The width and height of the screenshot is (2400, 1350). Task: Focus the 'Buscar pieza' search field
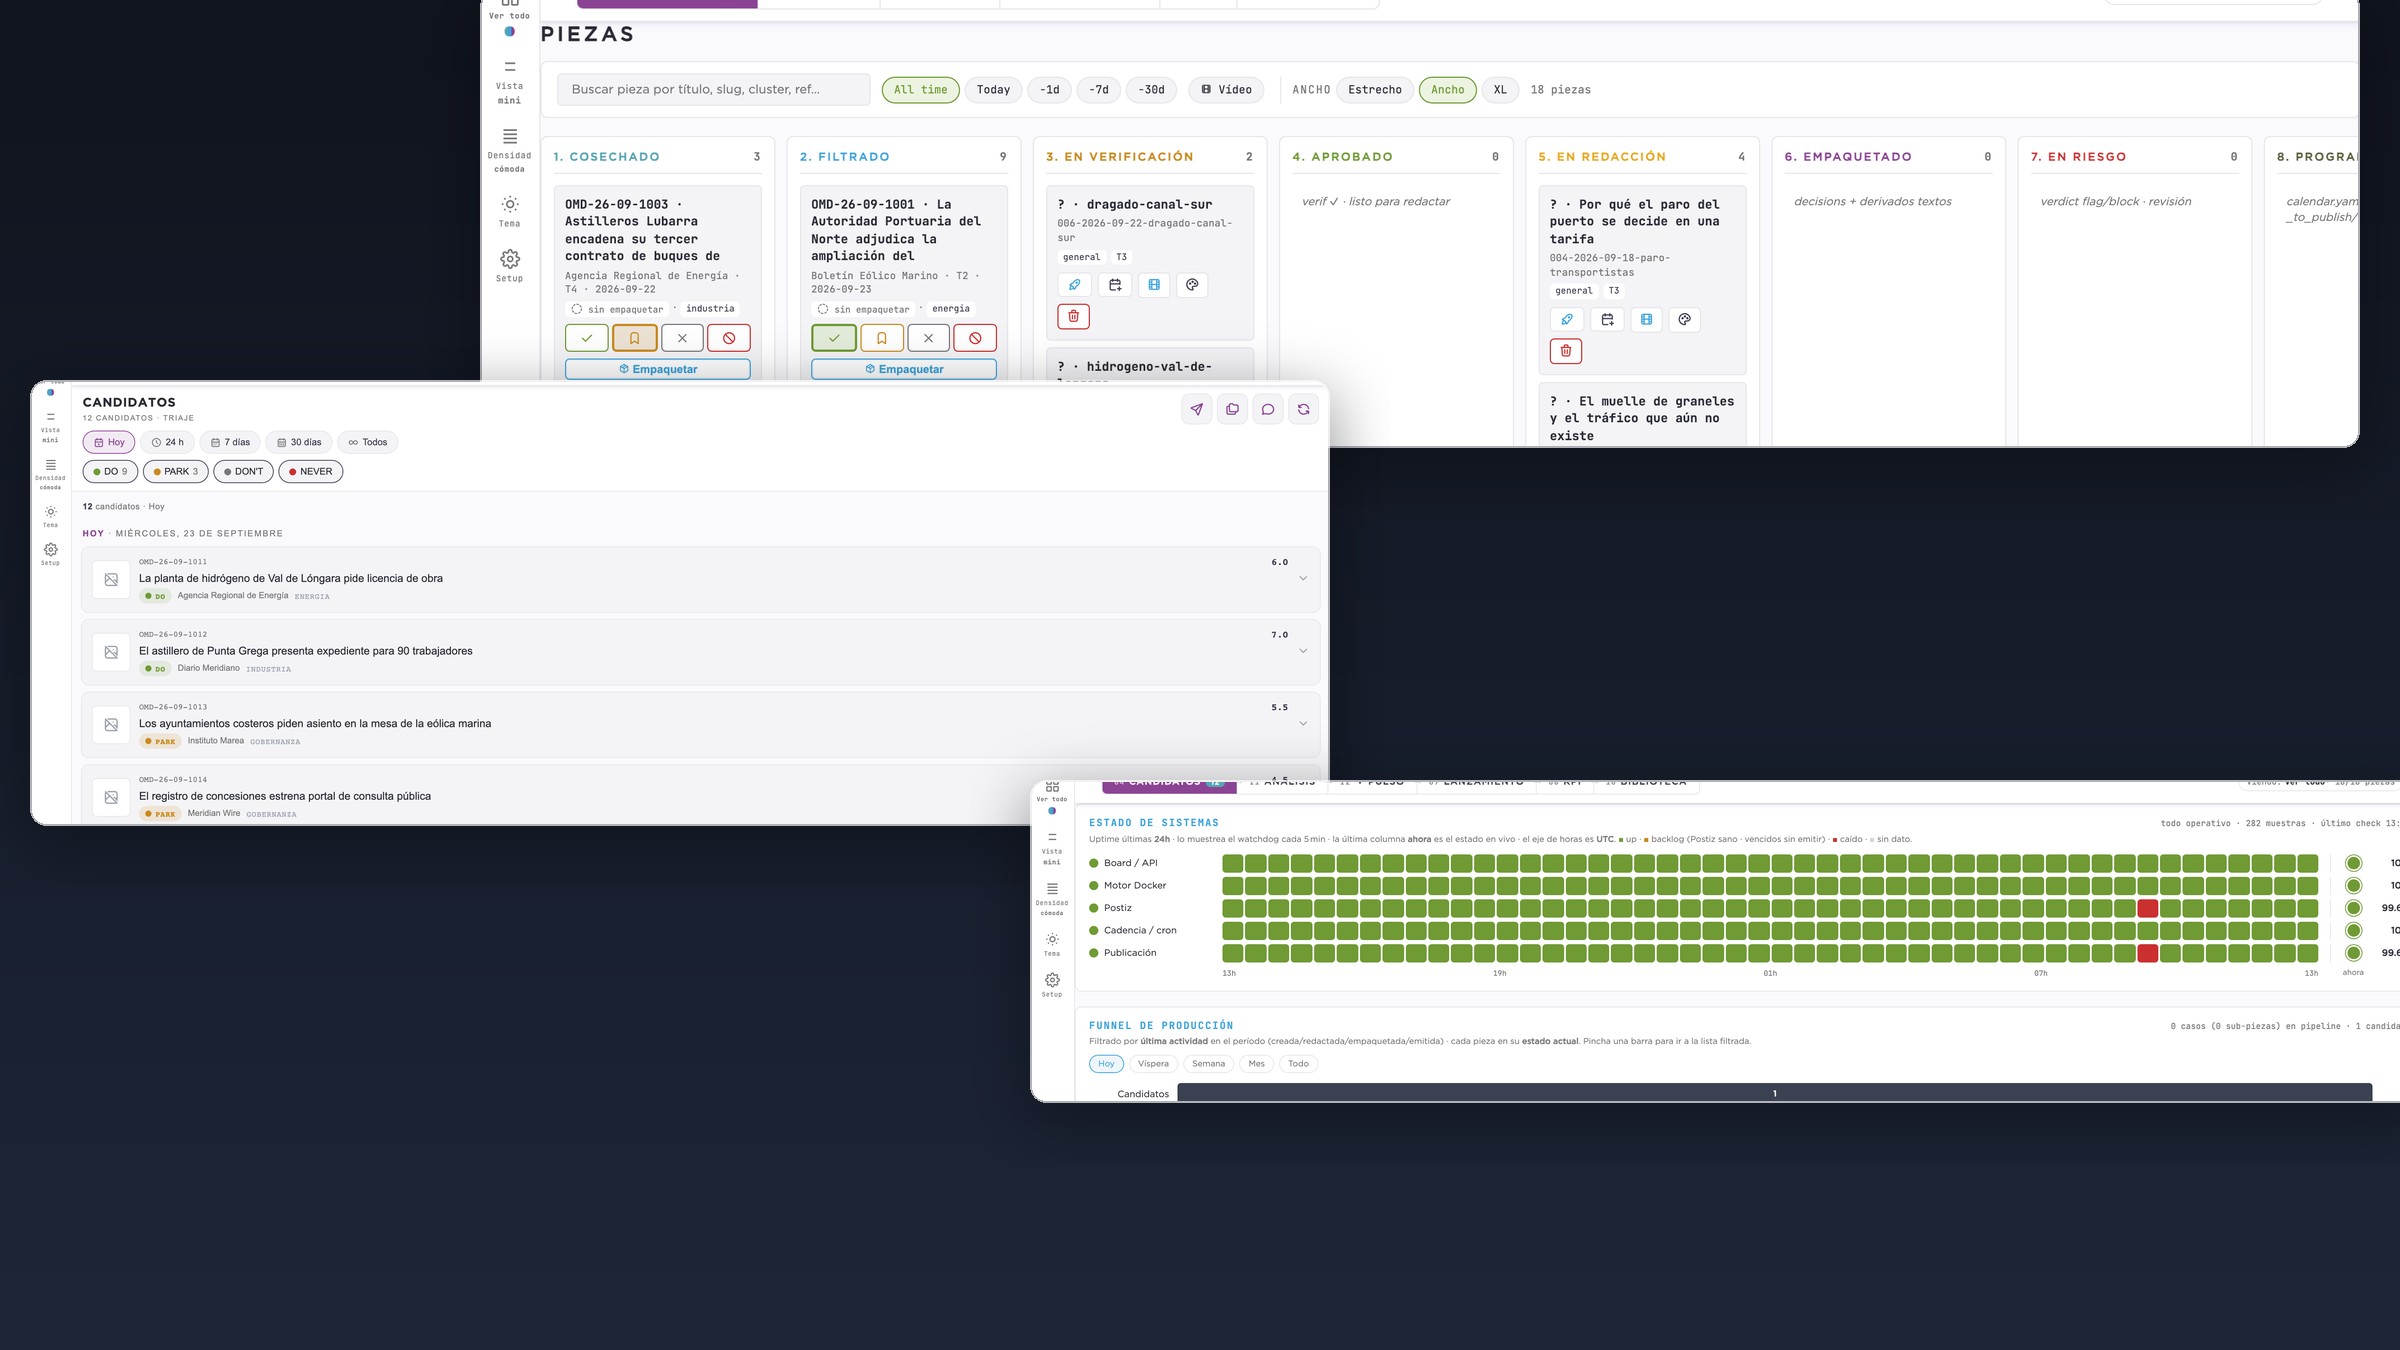[713, 90]
